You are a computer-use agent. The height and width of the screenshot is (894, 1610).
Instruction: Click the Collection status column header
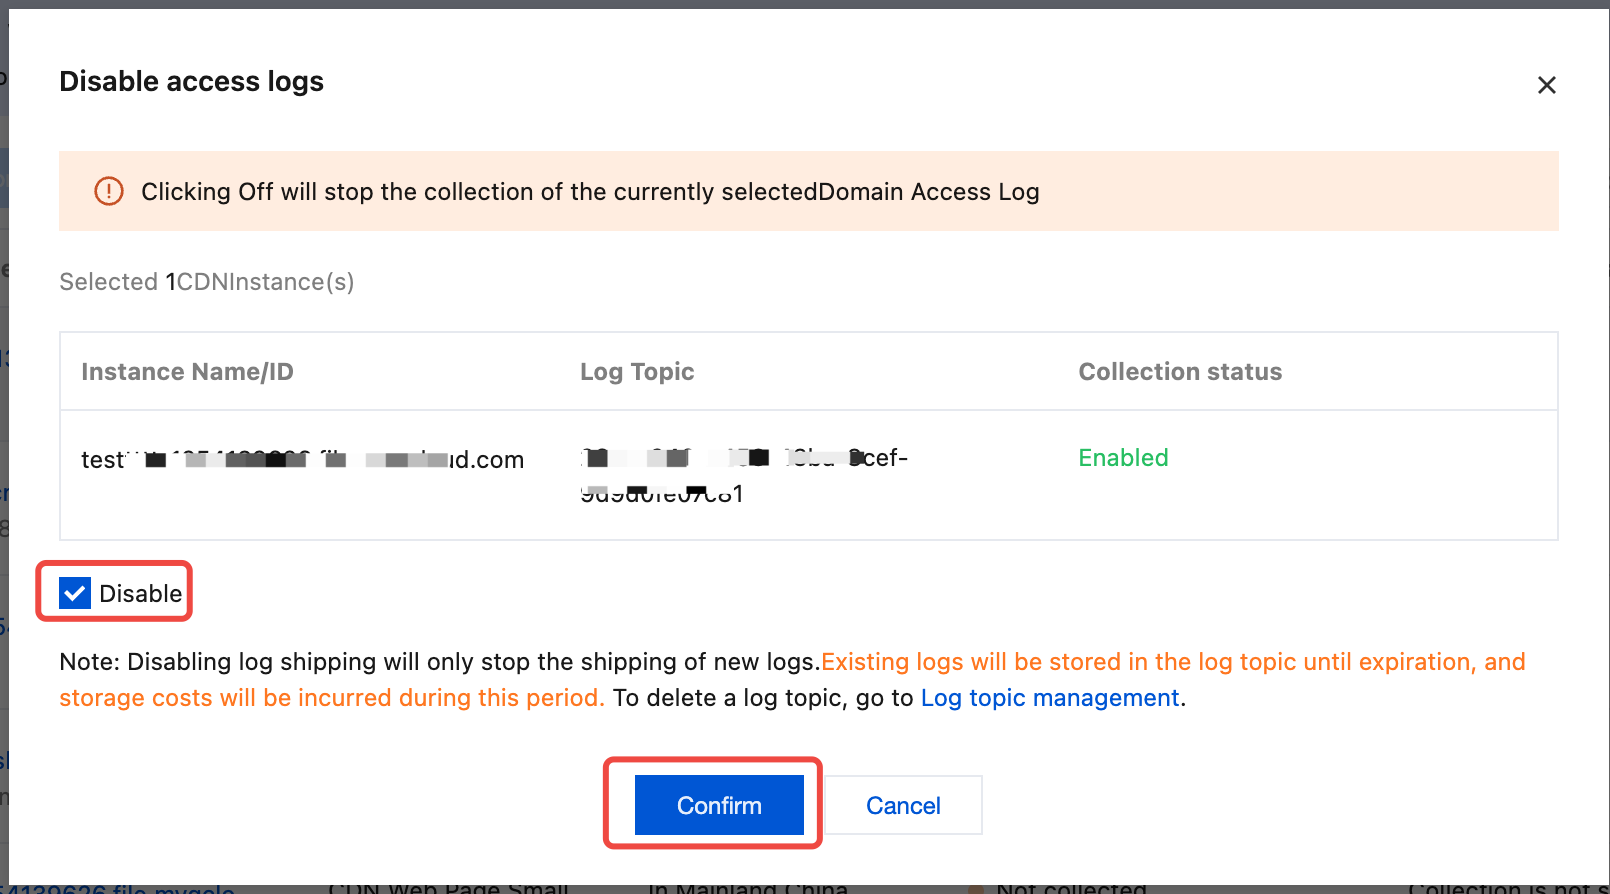1179,372
